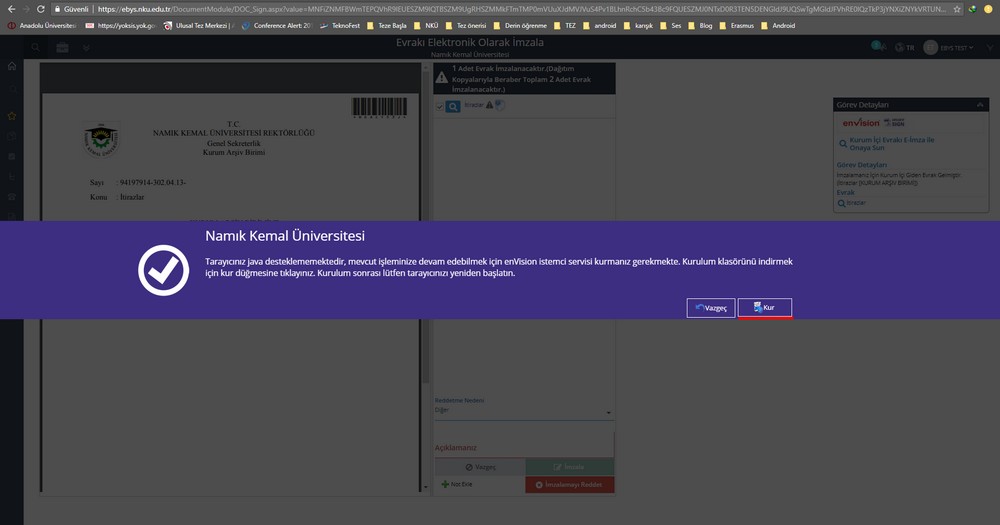The height and width of the screenshot is (525, 1000).
Task: Open Tez önerisi bookmark folder
Action: coord(466,26)
